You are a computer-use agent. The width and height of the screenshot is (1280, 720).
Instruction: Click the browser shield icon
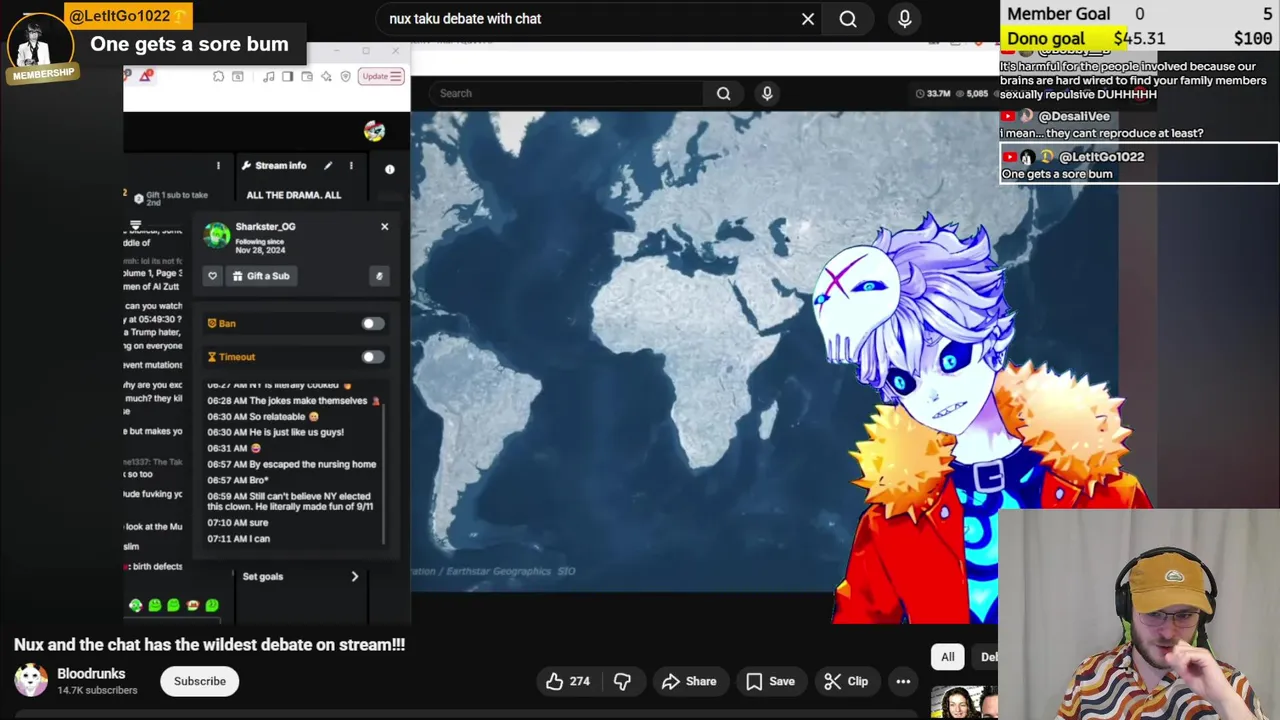tap(346, 77)
